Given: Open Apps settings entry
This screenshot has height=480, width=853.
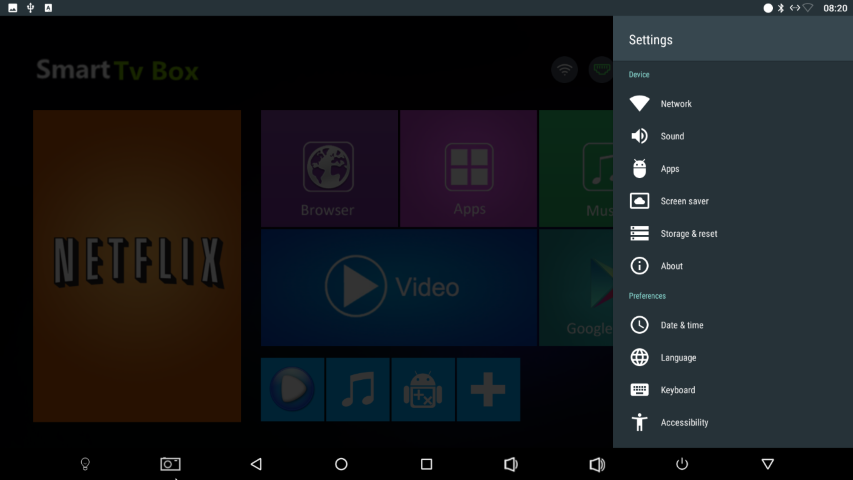Looking at the screenshot, I should click(733, 169).
